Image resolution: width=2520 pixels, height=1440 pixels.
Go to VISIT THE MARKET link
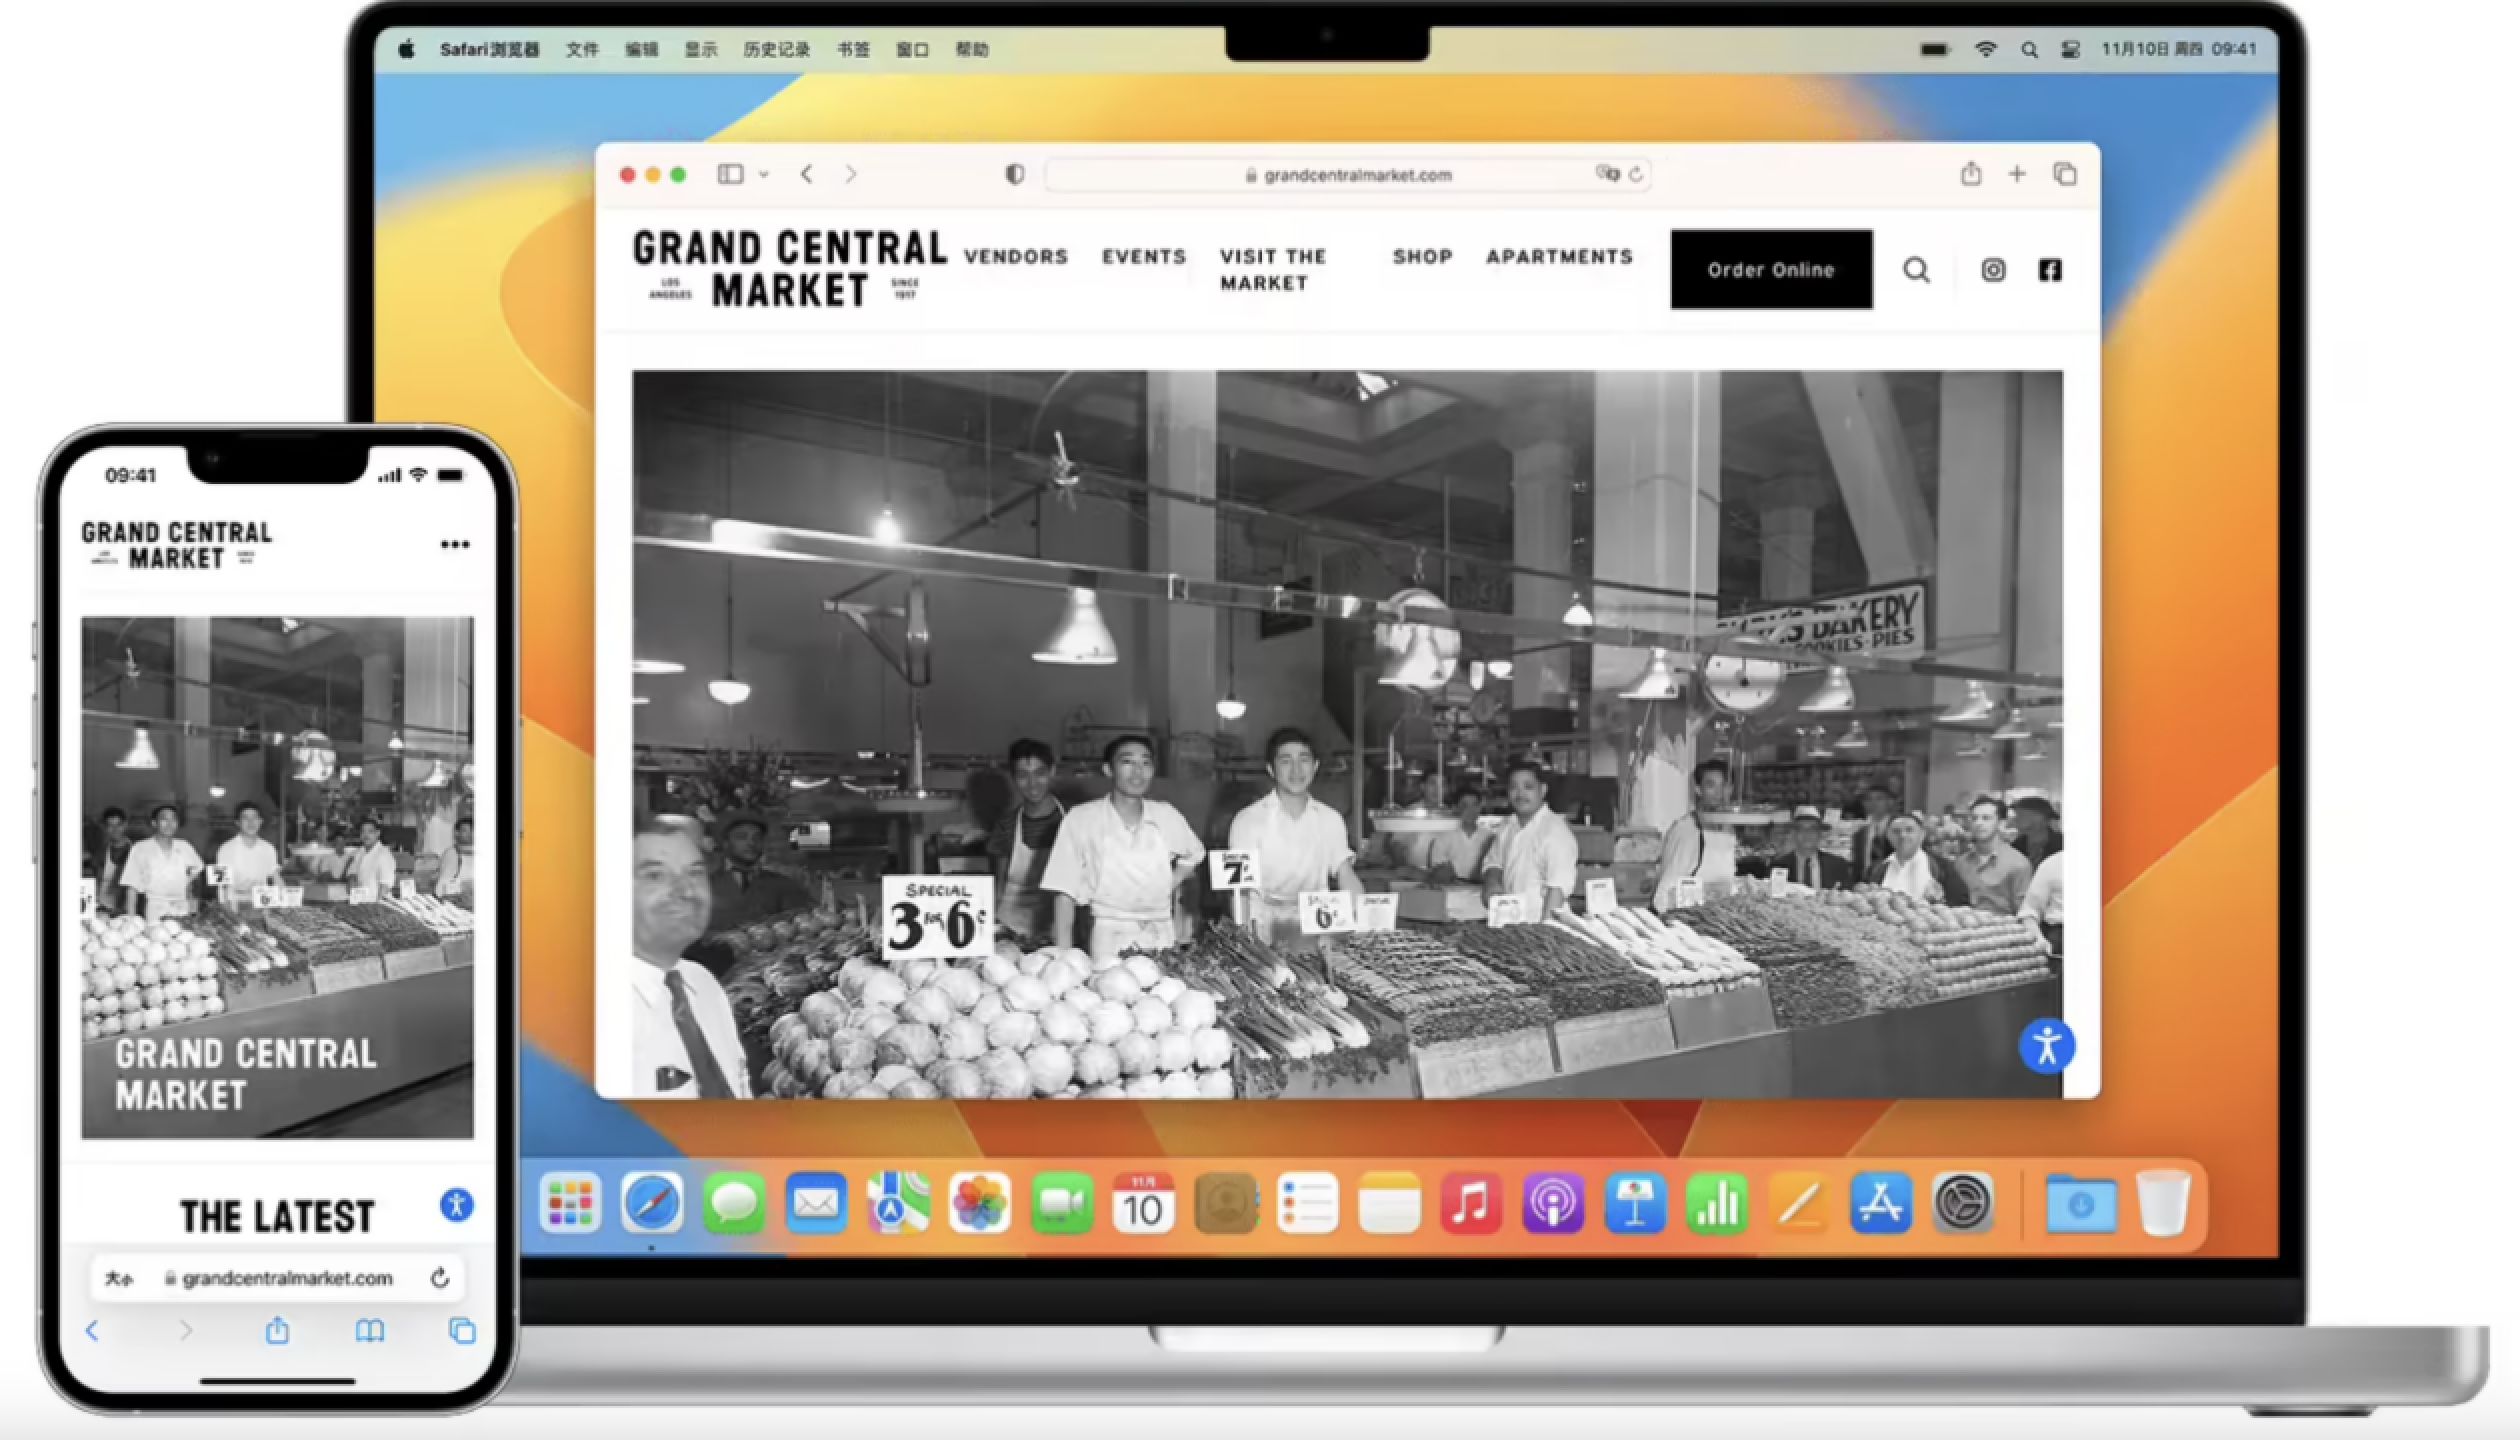(1273, 270)
